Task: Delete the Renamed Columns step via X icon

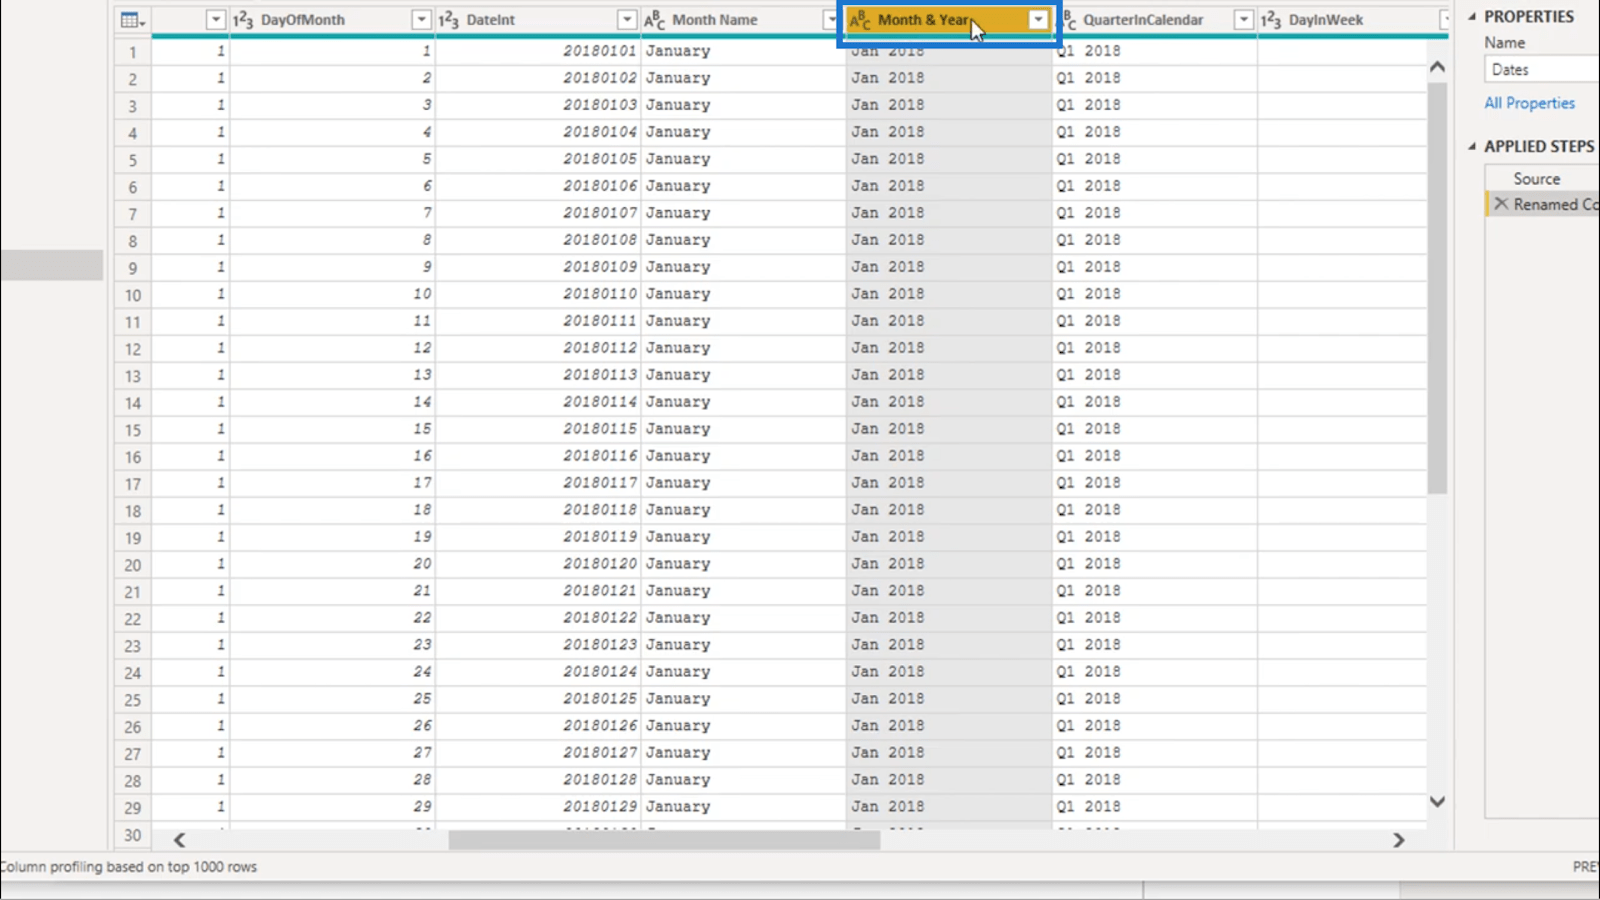Action: point(1501,204)
